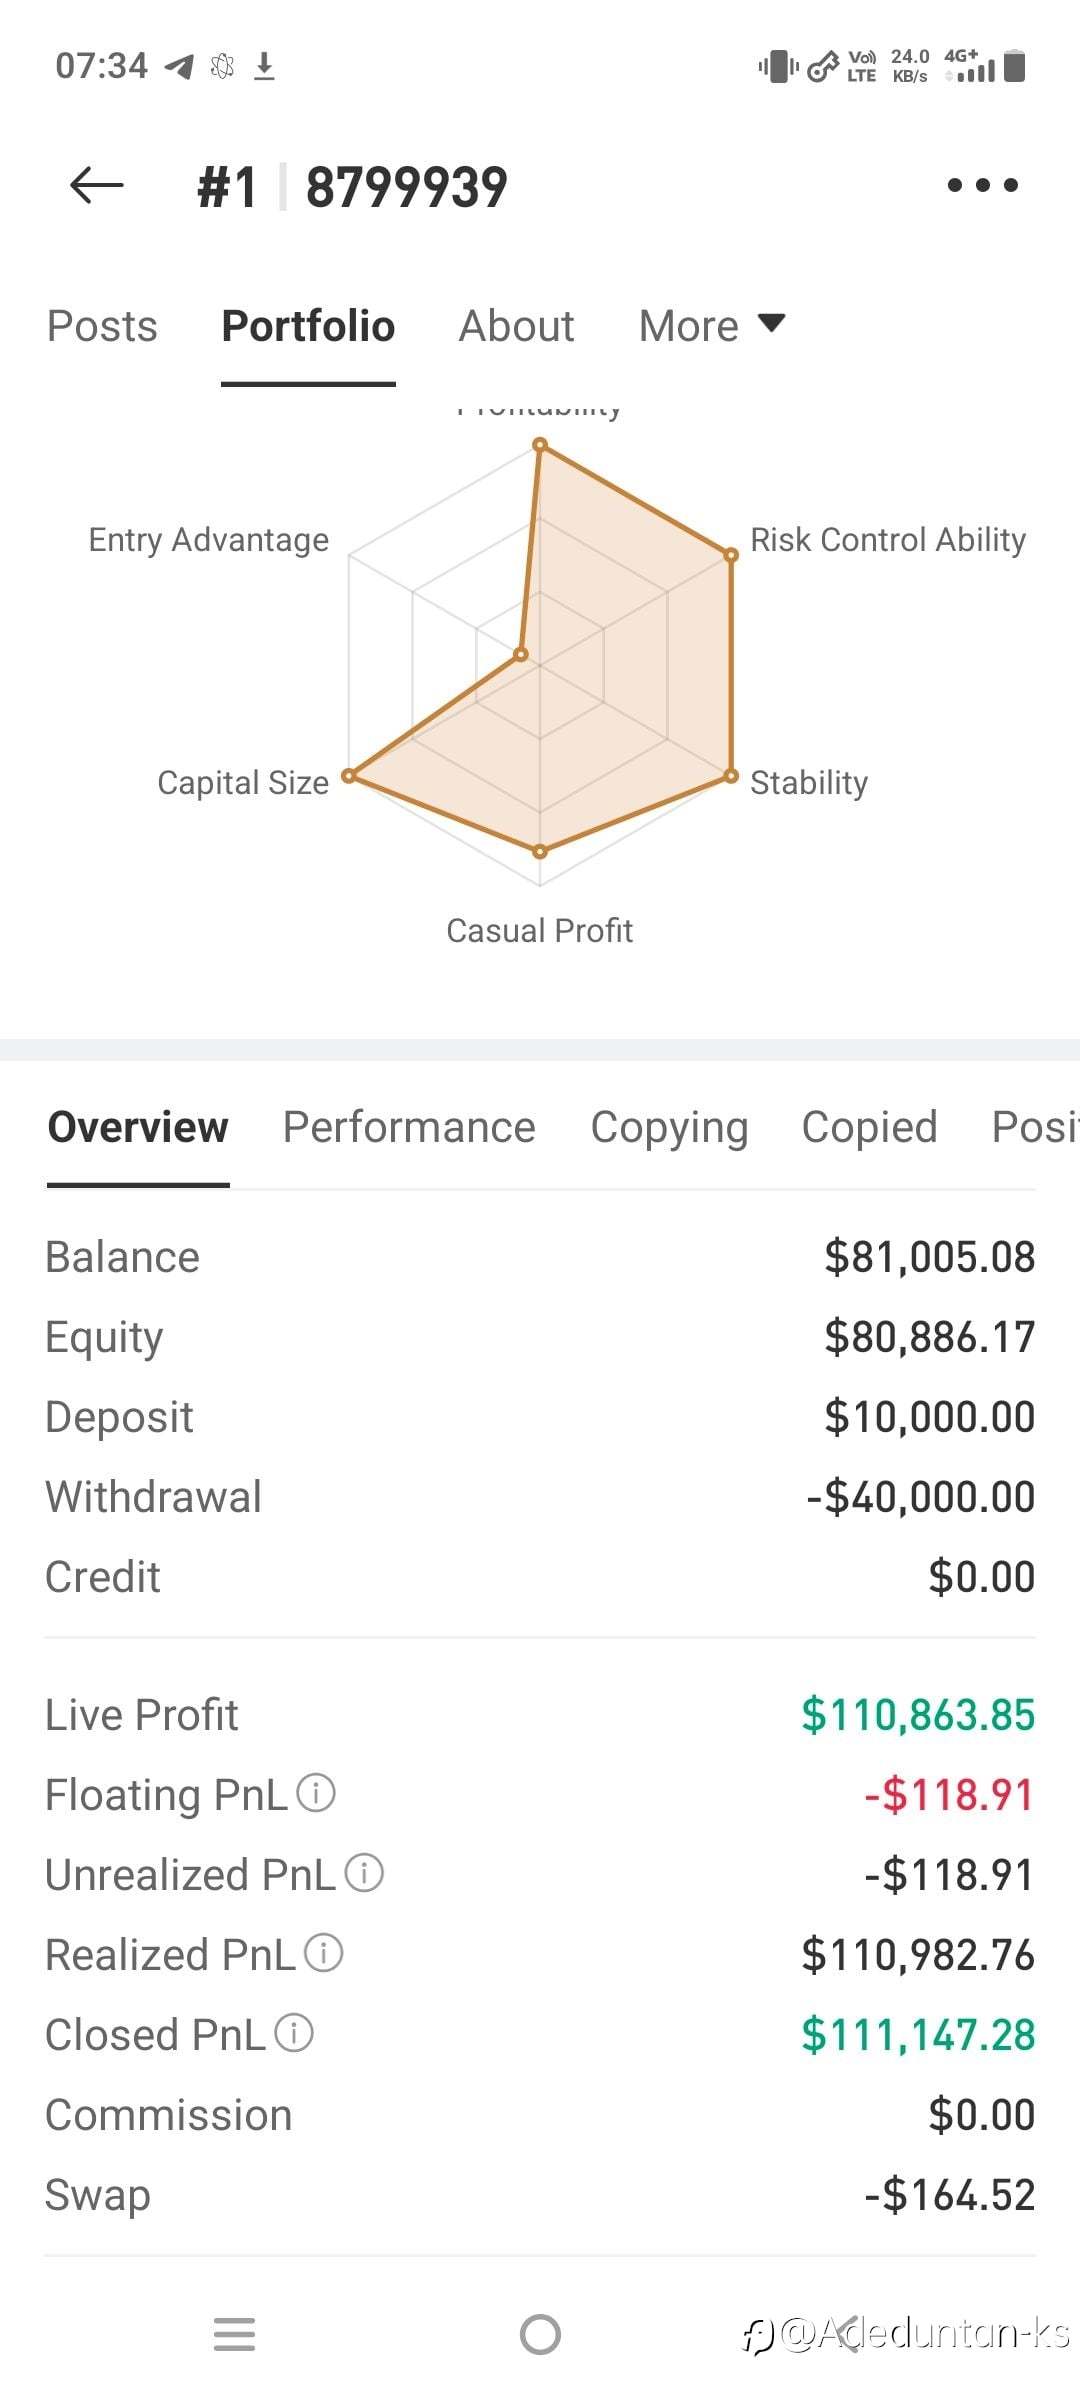Open the About tab
Screen dimensions: 1080x2392
516,326
